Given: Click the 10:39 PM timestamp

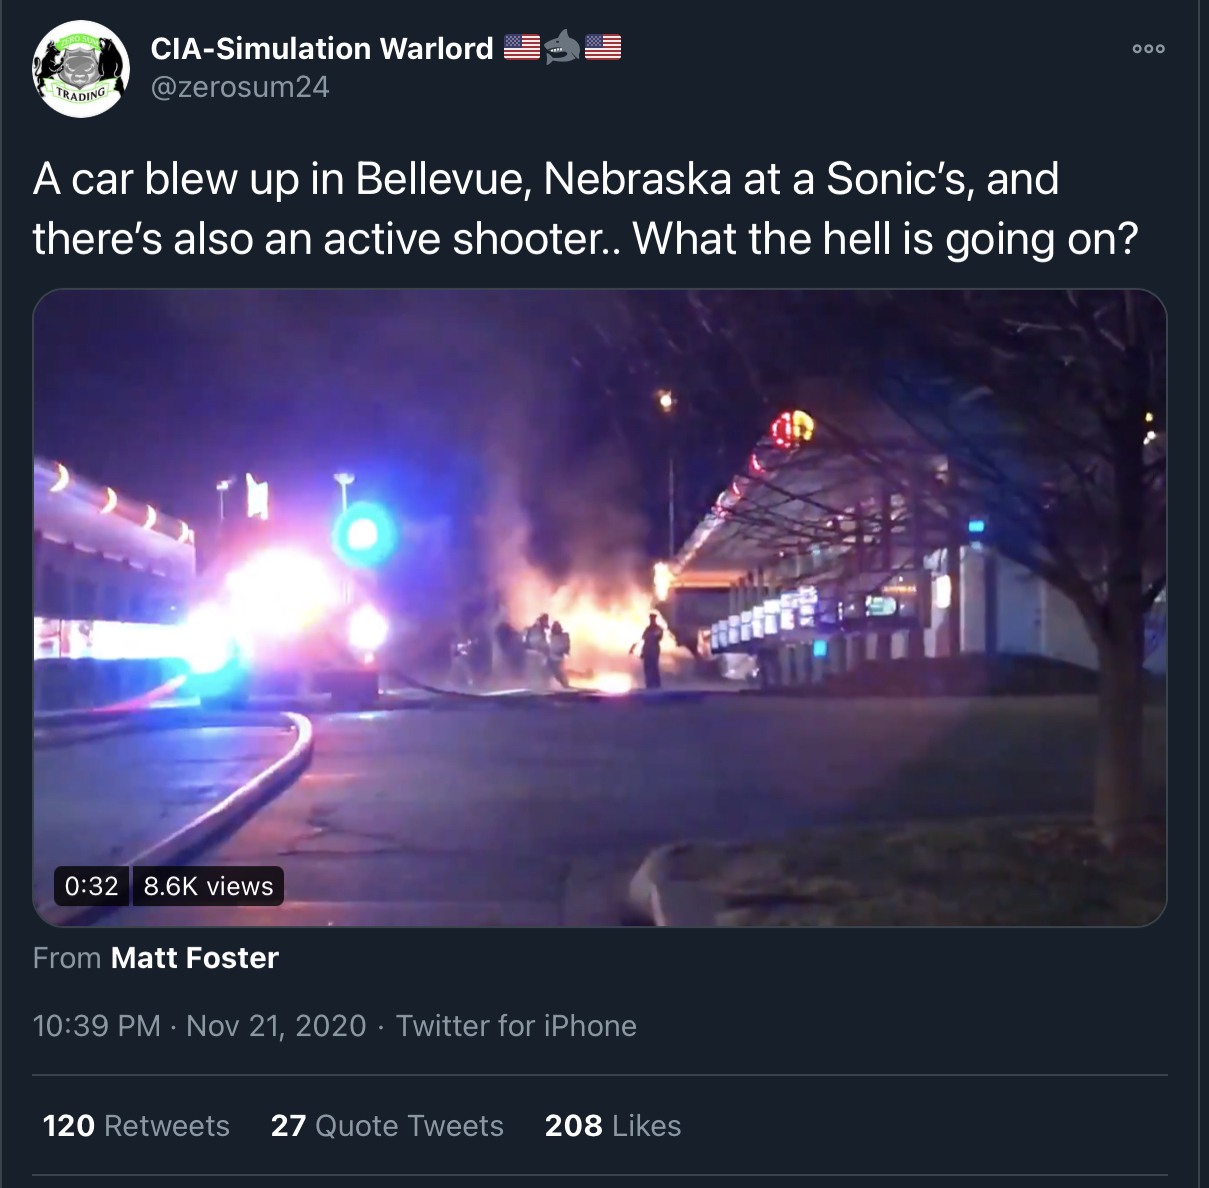Looking at the screenshot, I should 96,1026.
